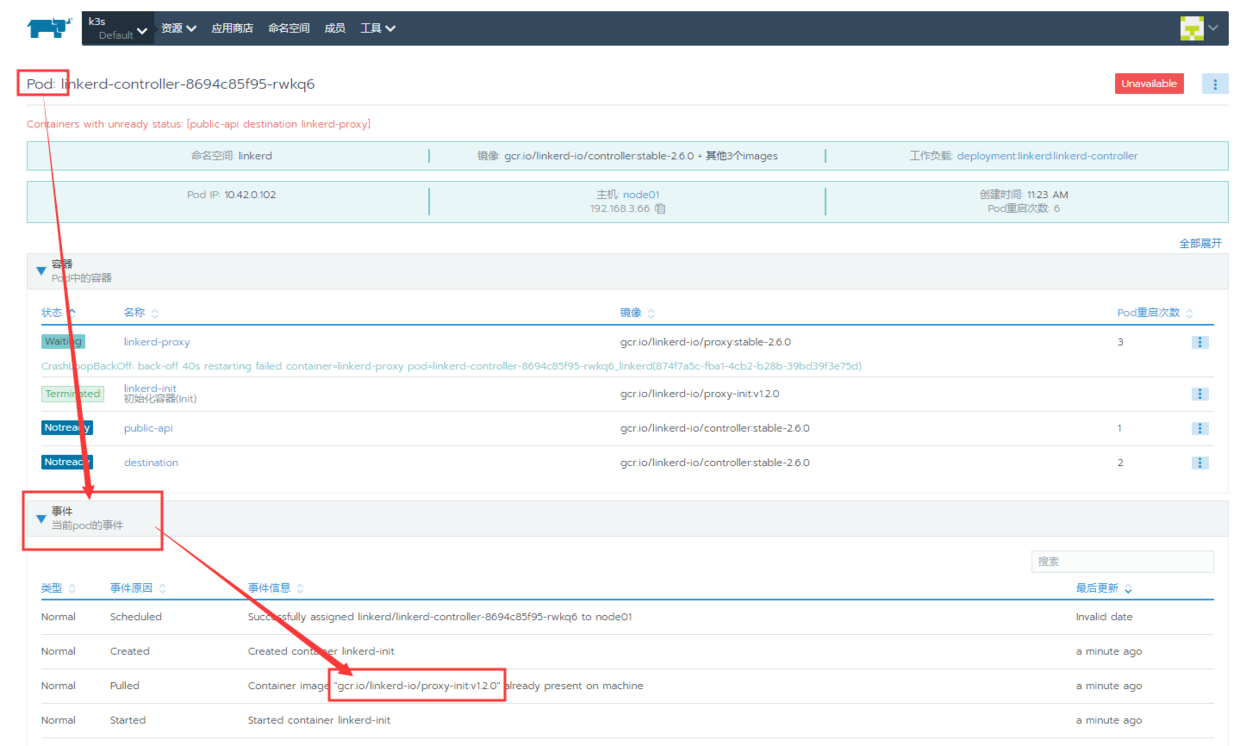This screenshot has width=1240, height=746.
Task: Open the linkerd-init container link
Action: [150, 388]
